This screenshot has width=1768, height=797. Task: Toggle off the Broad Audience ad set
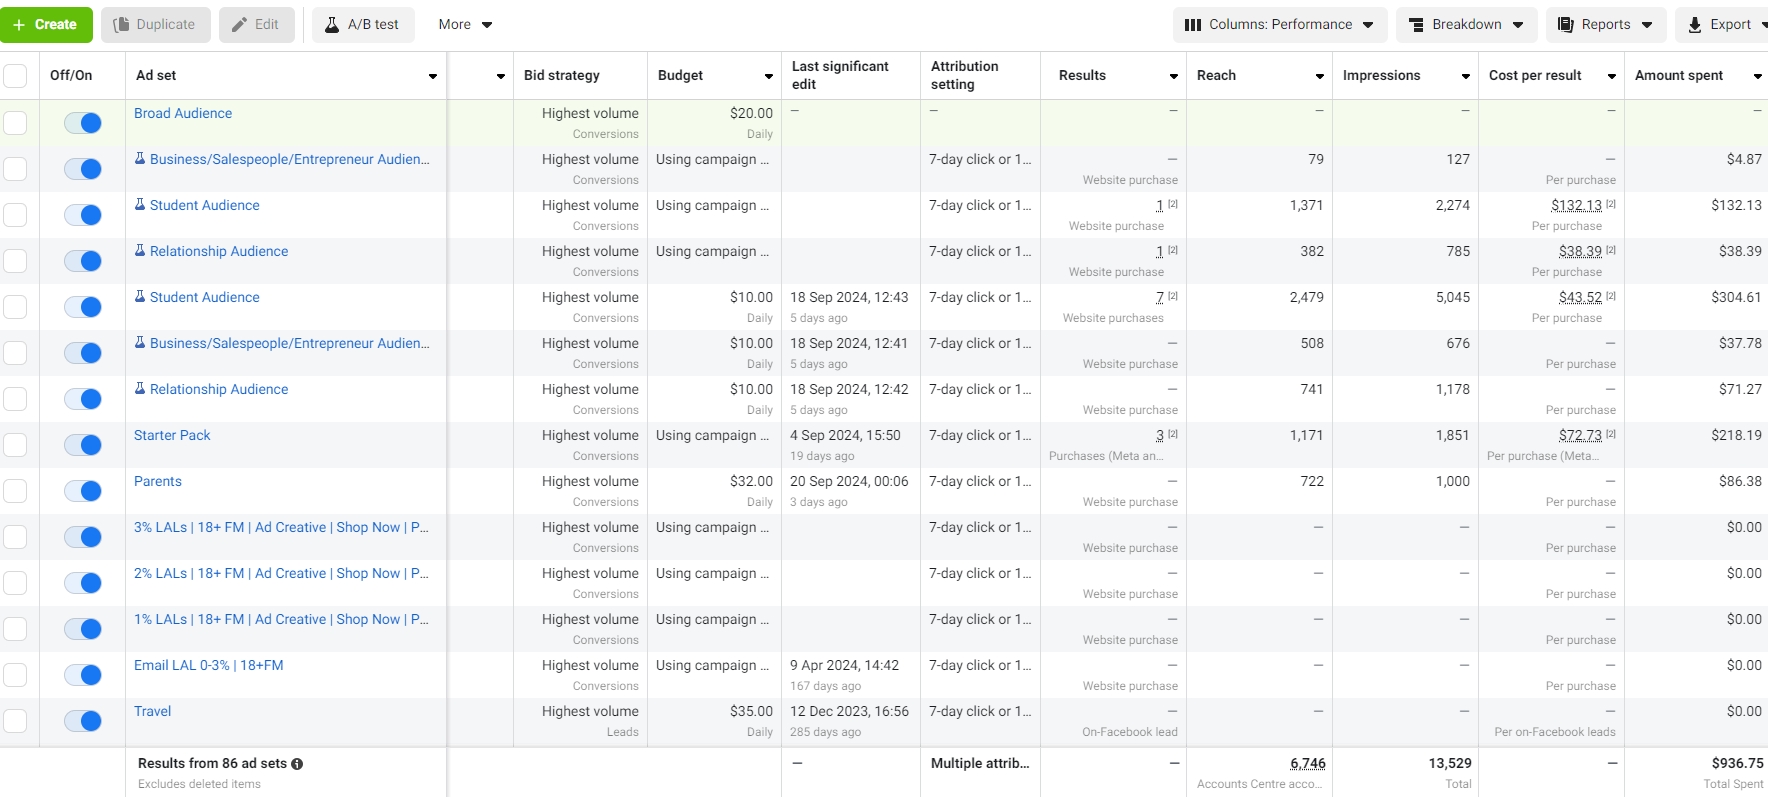pyautogui.click(x=83, y=123)
